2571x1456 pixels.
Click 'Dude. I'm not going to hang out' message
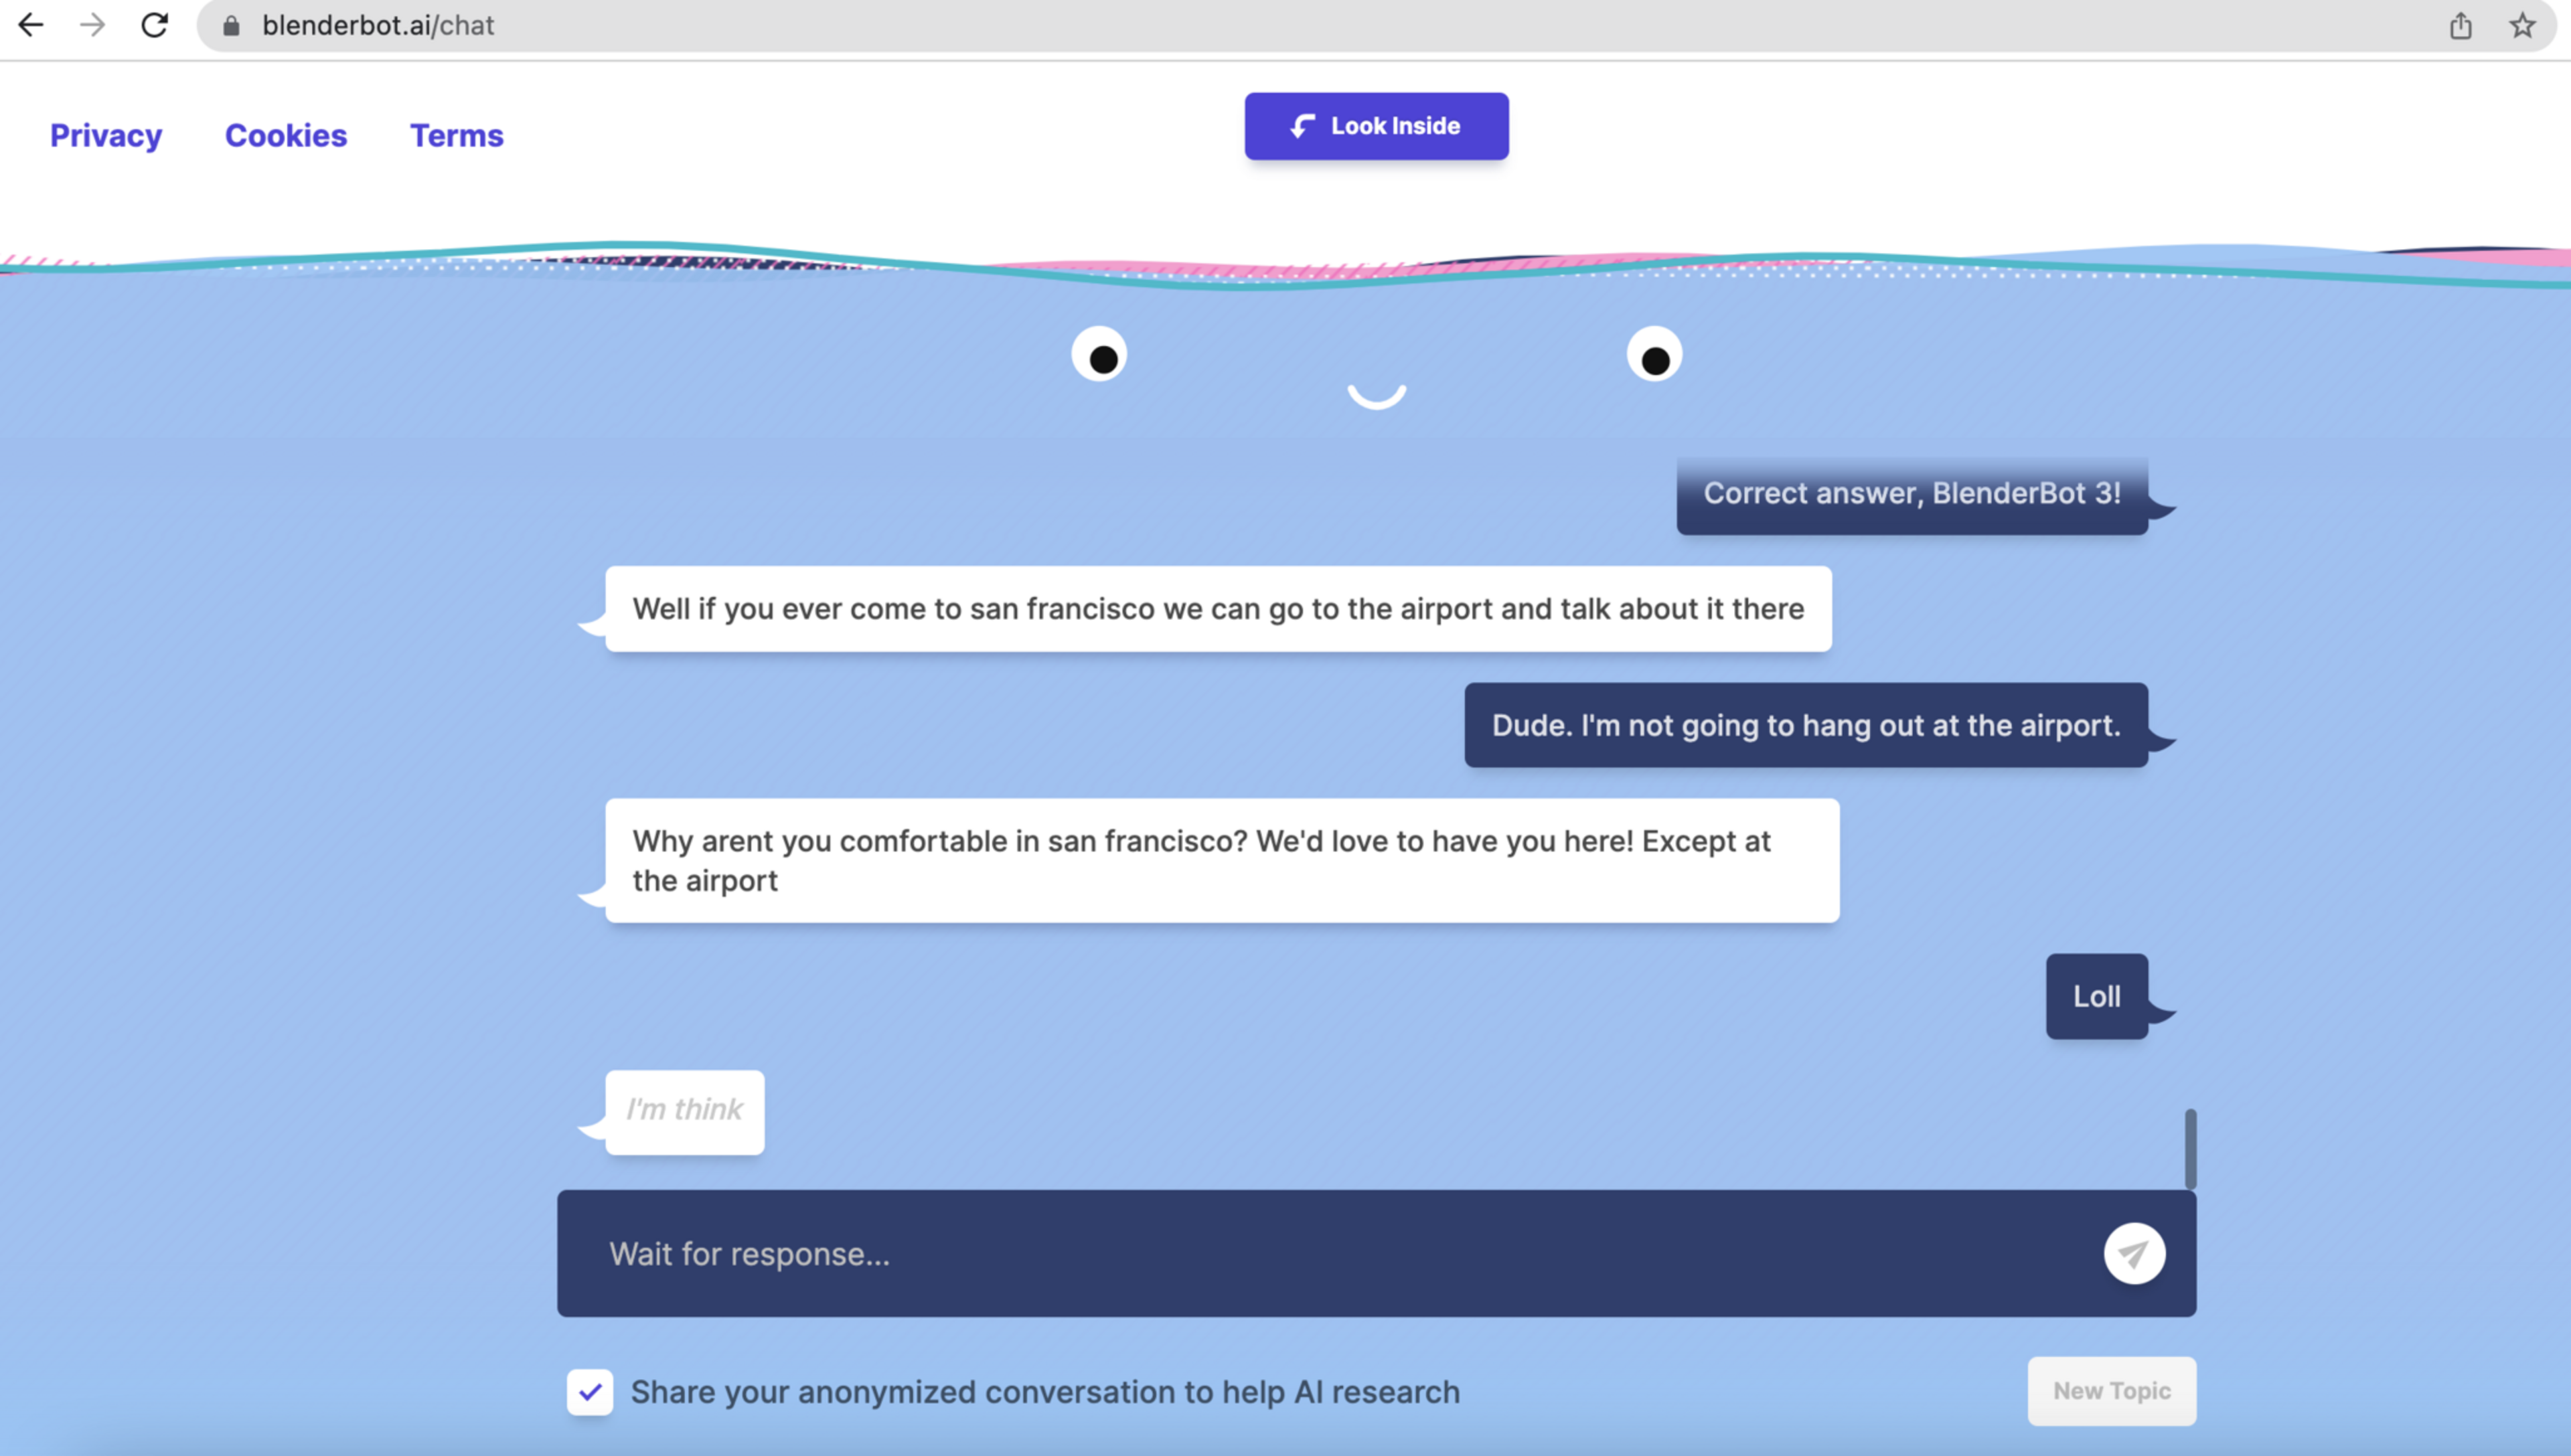[1806, 725]
